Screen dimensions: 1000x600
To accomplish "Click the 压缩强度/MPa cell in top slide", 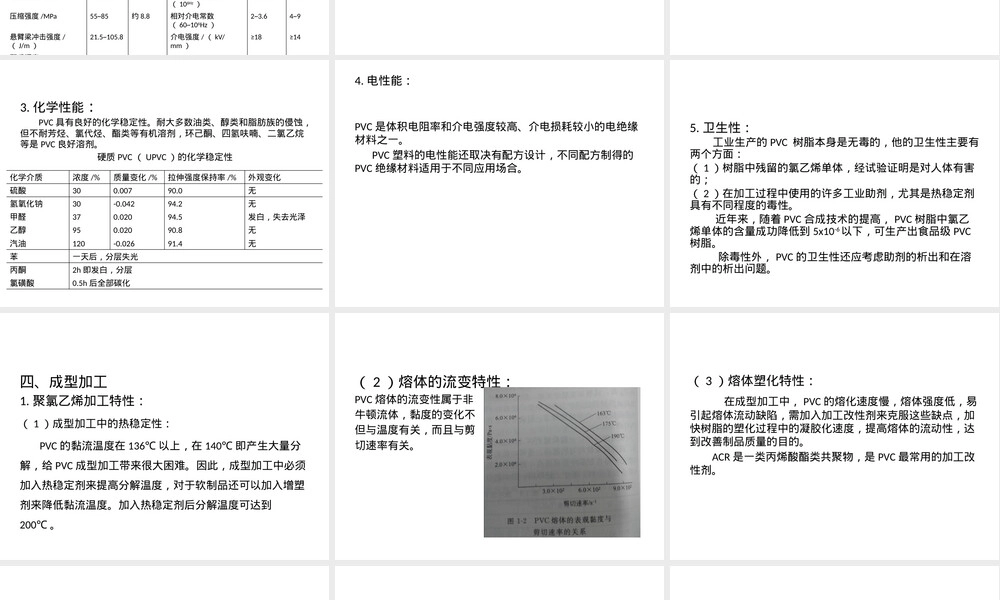I will click(x=33, y=16).
